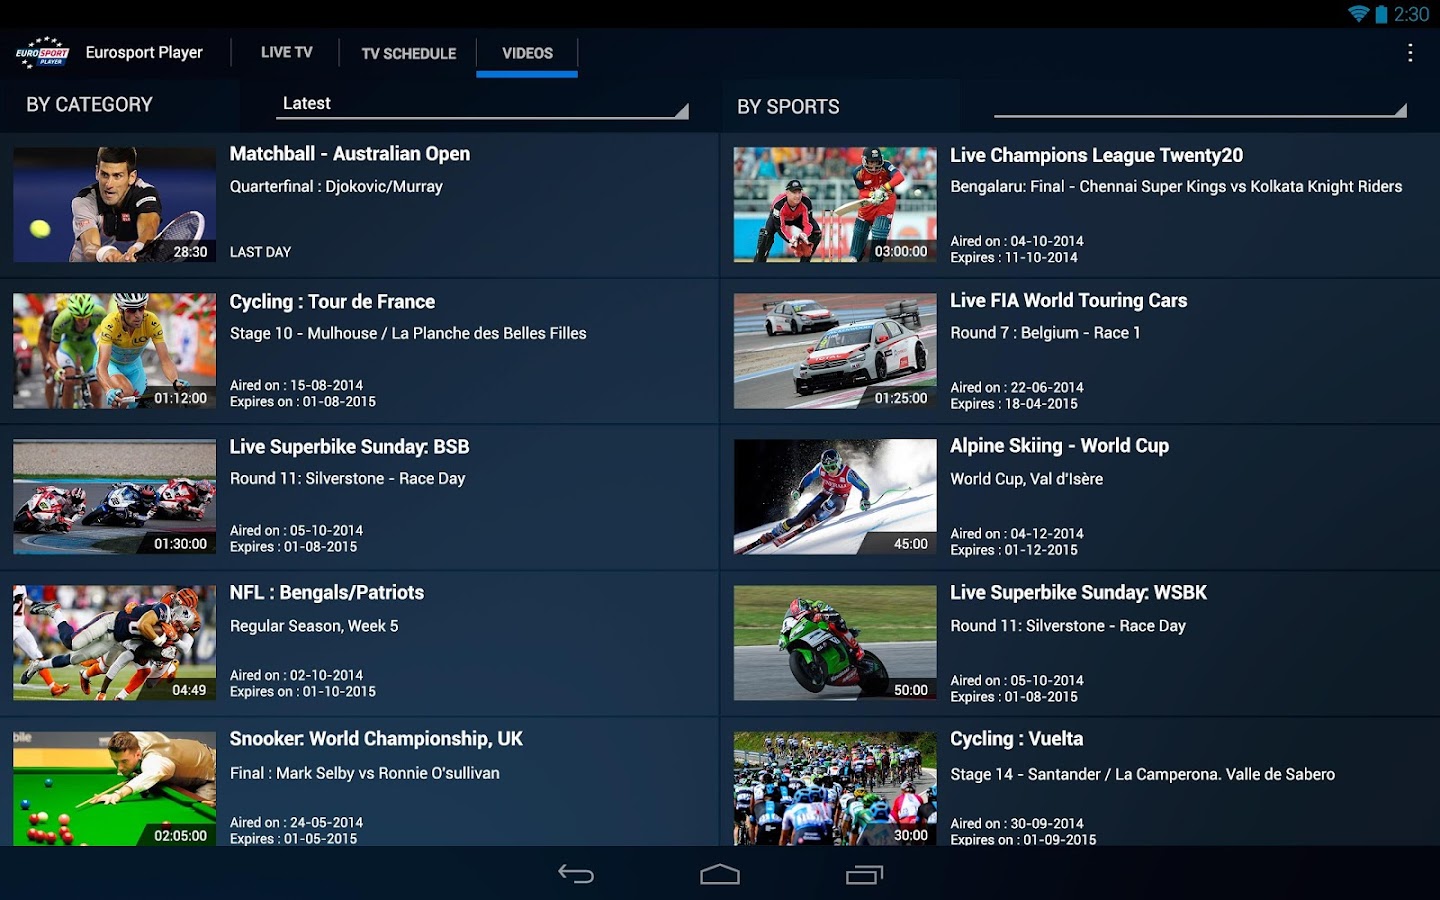Select the 'NFL : Bengals/Patriots' title
The height and width of the screenshot is (900, 1440).
[327, 593]
